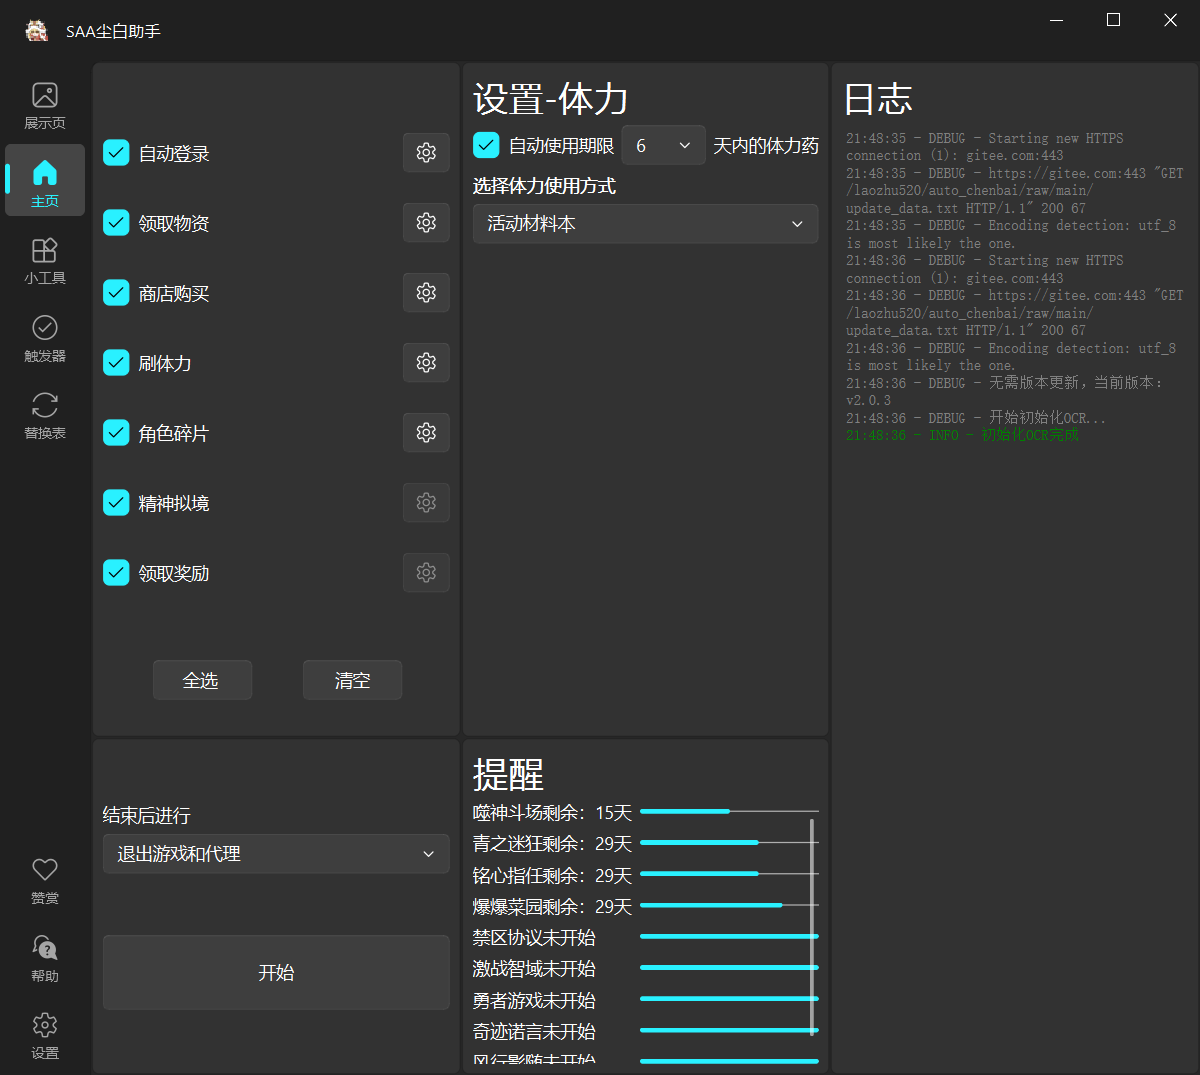1200x1075 pixels.
Task: Click the 铭心指任剩余 reminder text
Action: [x=552, y=875]
